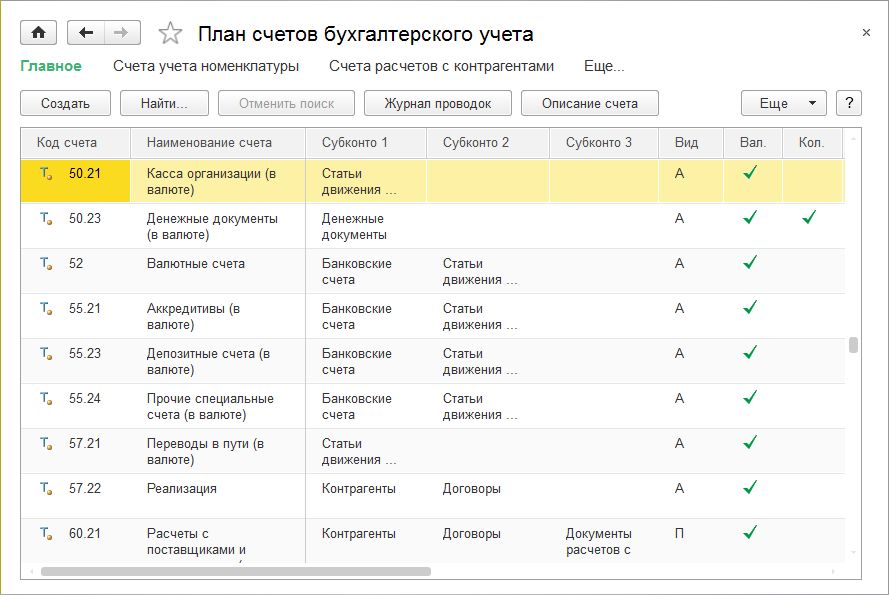Viewport: 889px width, 595px height.
Task: Click the forward arrow navigation button
Action: (x=121, y=33)
